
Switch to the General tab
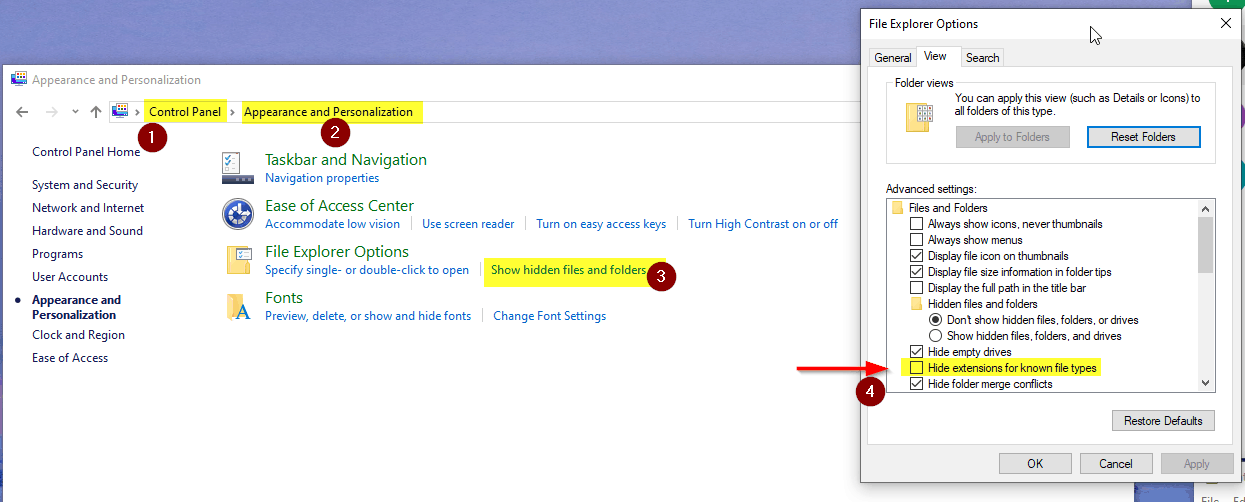click(x=893, y=58)
